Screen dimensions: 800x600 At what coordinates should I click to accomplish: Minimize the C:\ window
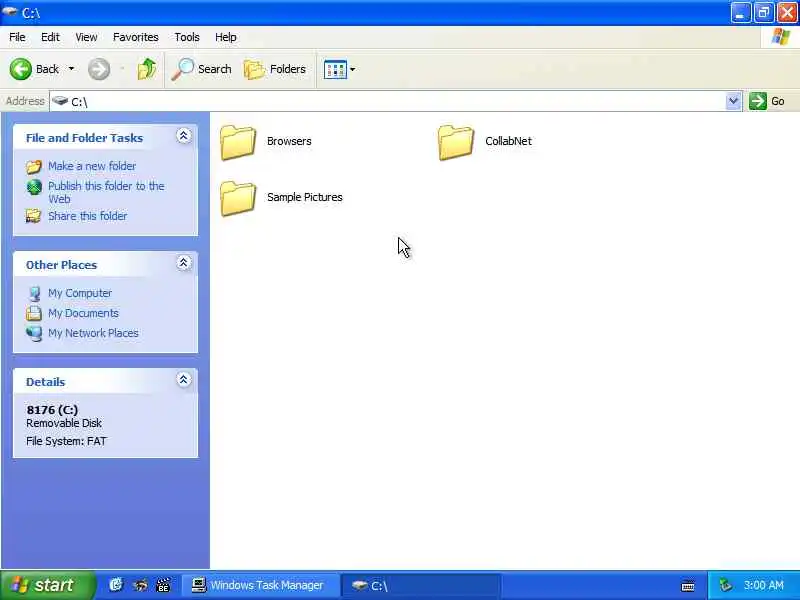click(x=740, y=12)
